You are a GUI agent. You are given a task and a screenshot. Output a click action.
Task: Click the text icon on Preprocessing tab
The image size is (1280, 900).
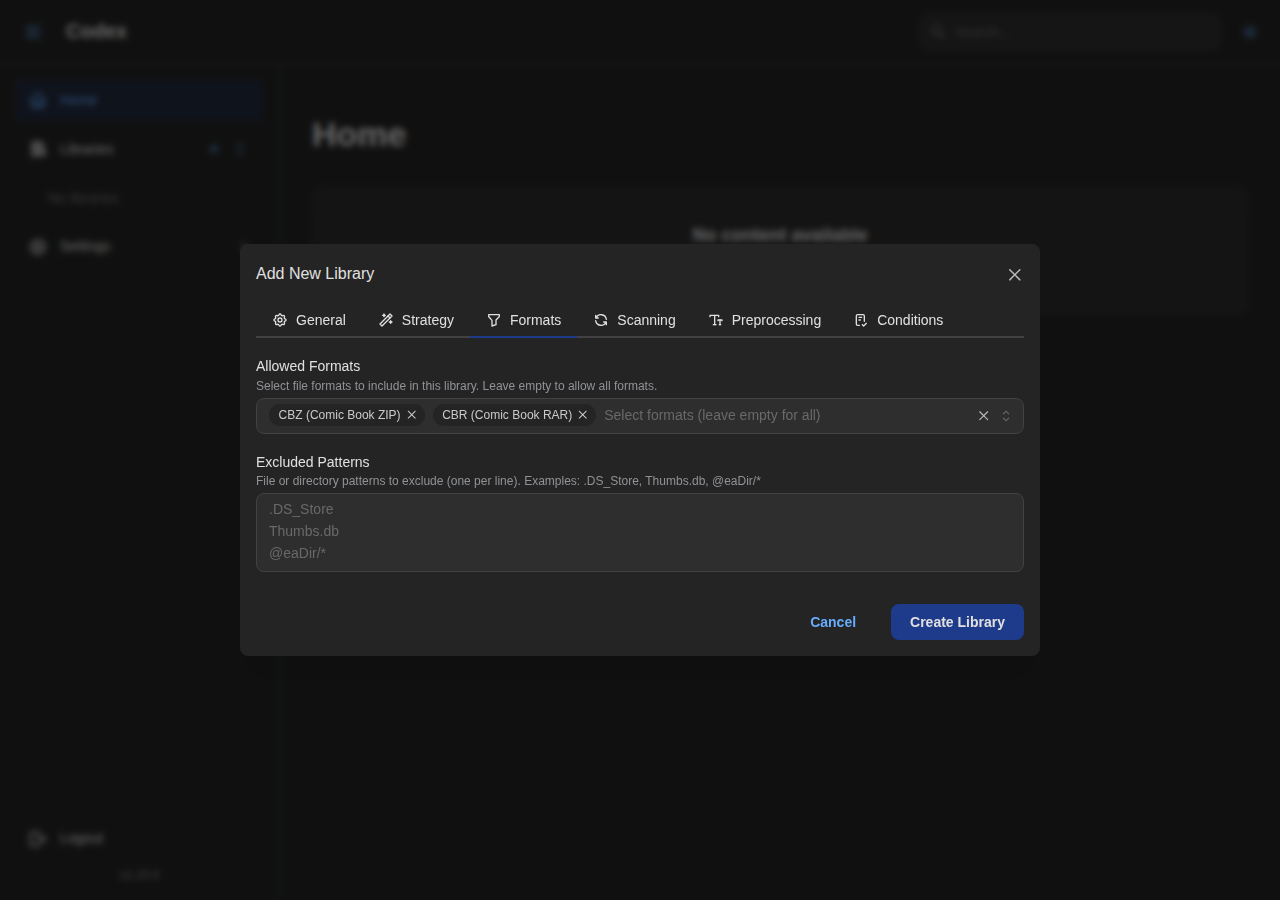pyautogui.click(x=716, y=320)
